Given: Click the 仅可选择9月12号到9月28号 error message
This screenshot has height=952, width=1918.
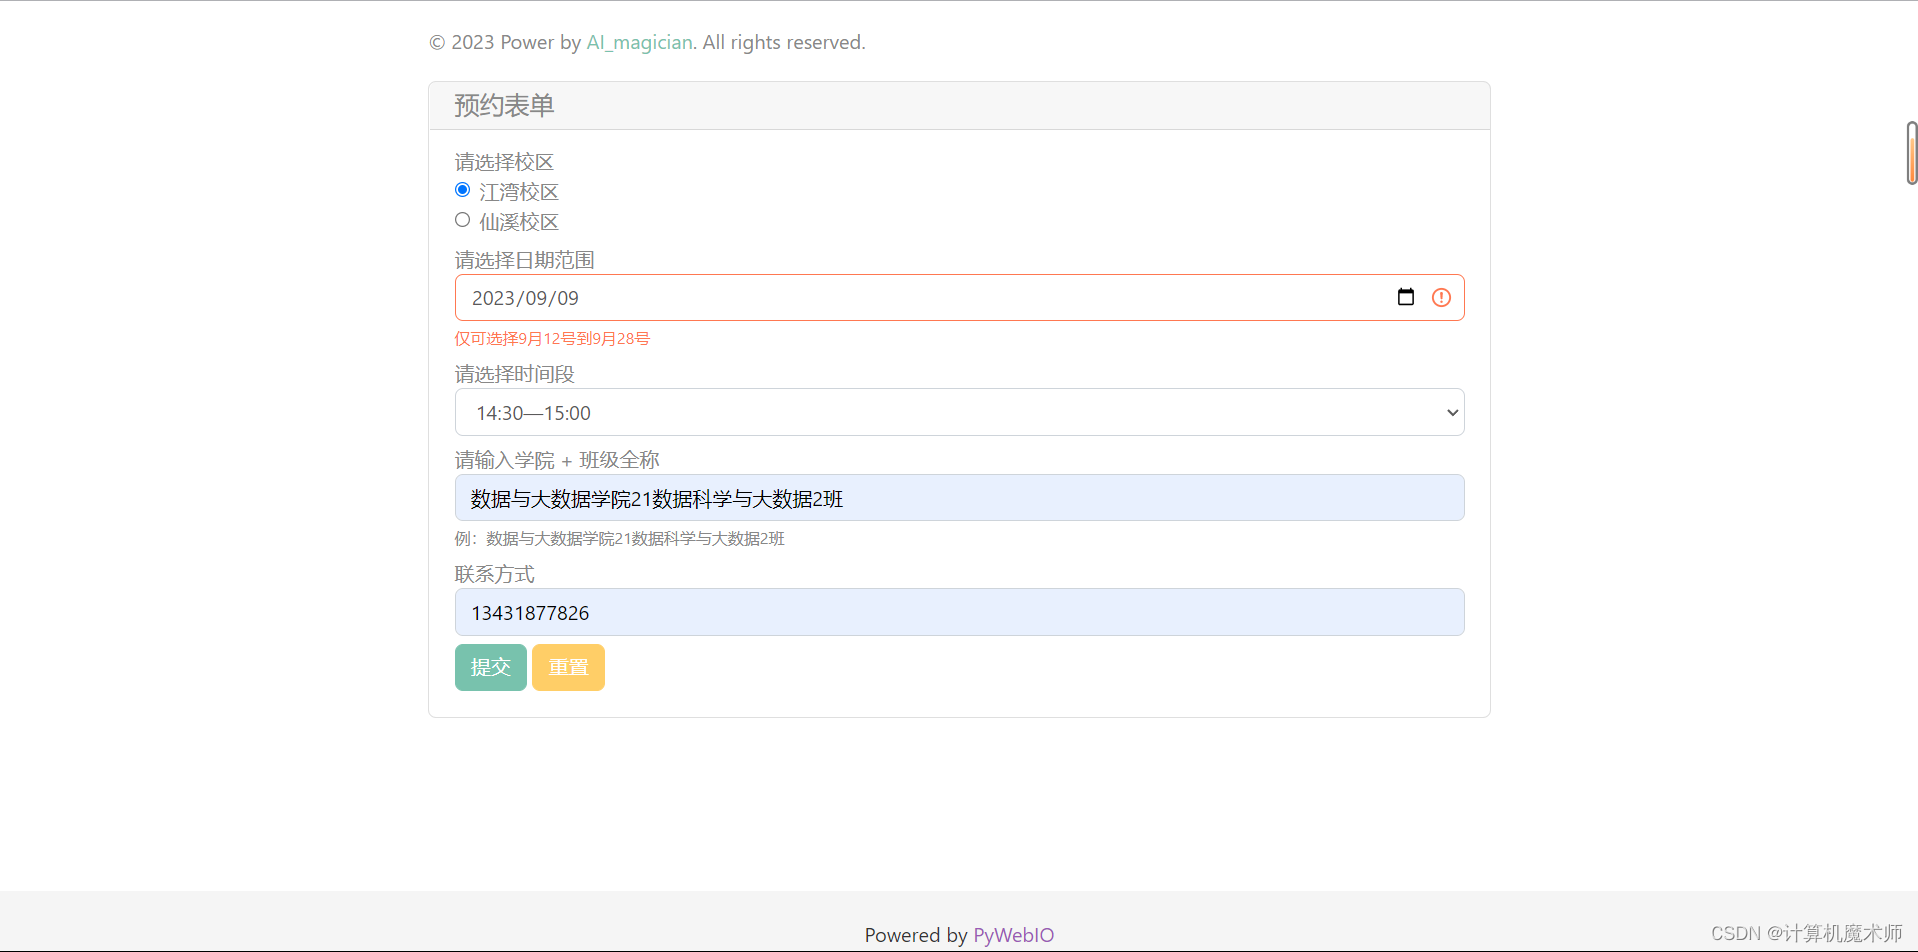Looking at the screenshot, I should (552, 339).
